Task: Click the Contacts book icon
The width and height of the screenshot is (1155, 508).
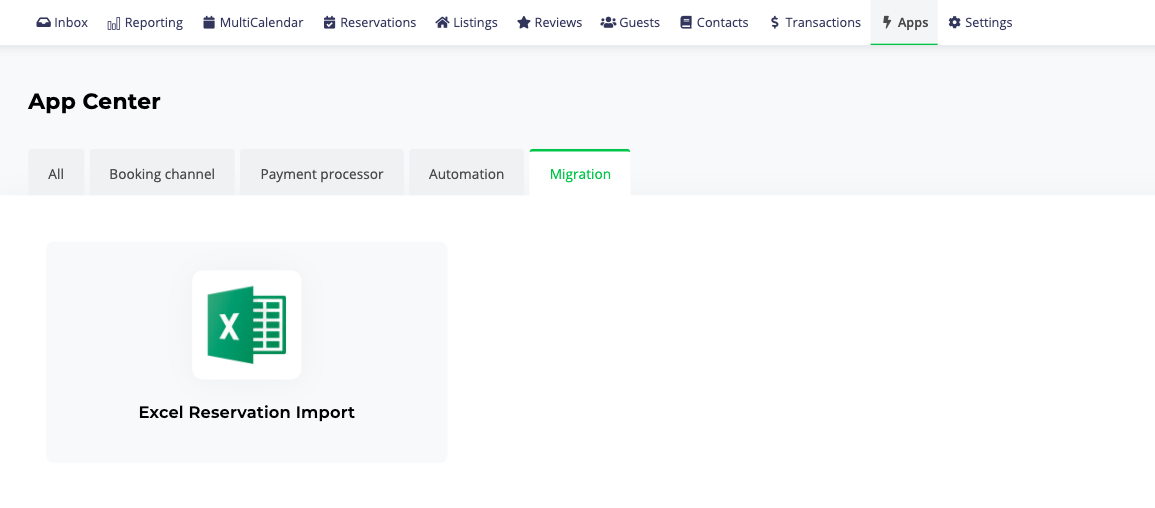Action: tap(686, 23)
